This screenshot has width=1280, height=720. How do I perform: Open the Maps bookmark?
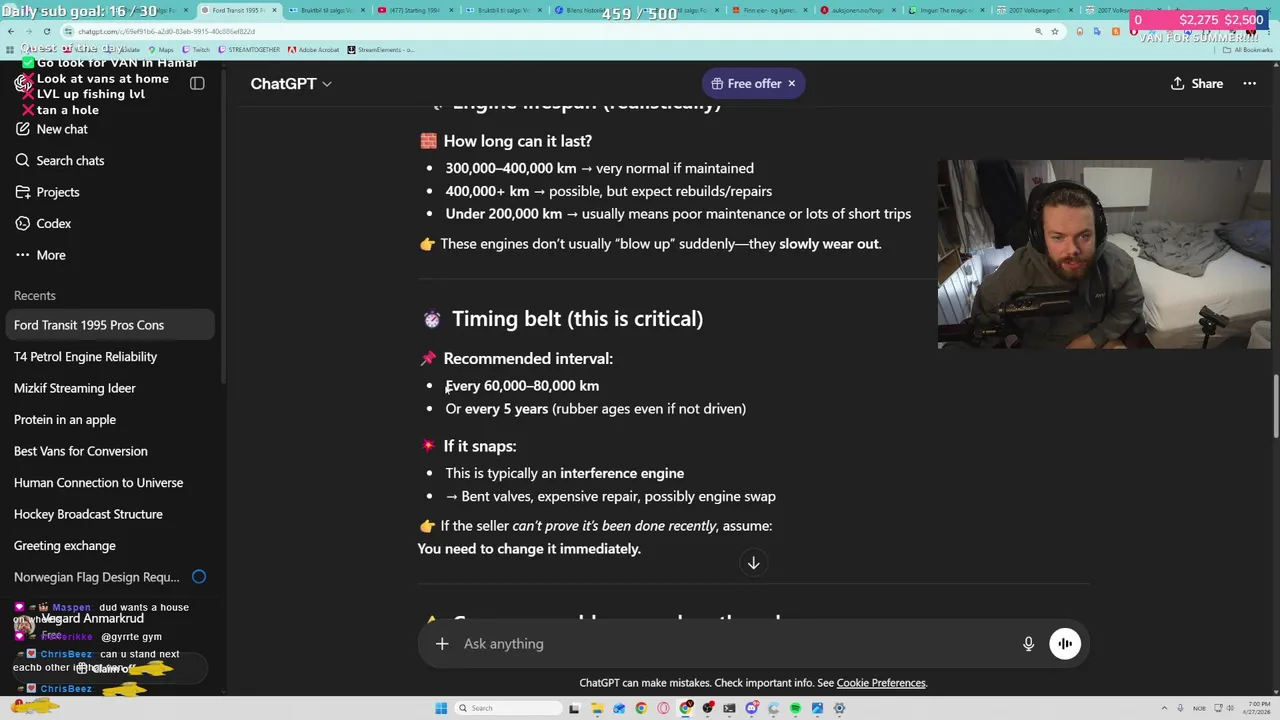click(x=160, y=49)
